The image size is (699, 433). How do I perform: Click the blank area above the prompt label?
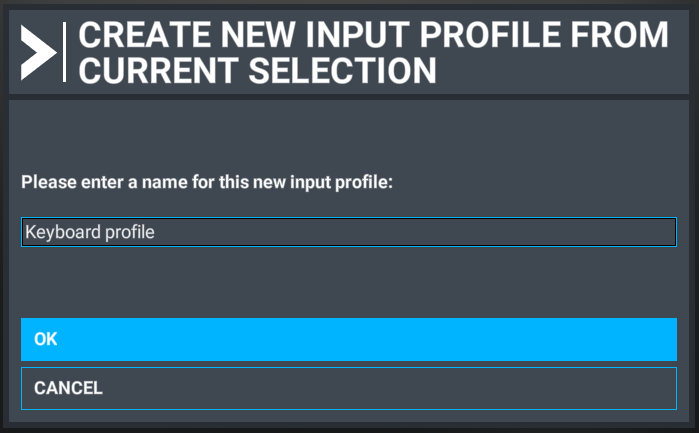349,134
